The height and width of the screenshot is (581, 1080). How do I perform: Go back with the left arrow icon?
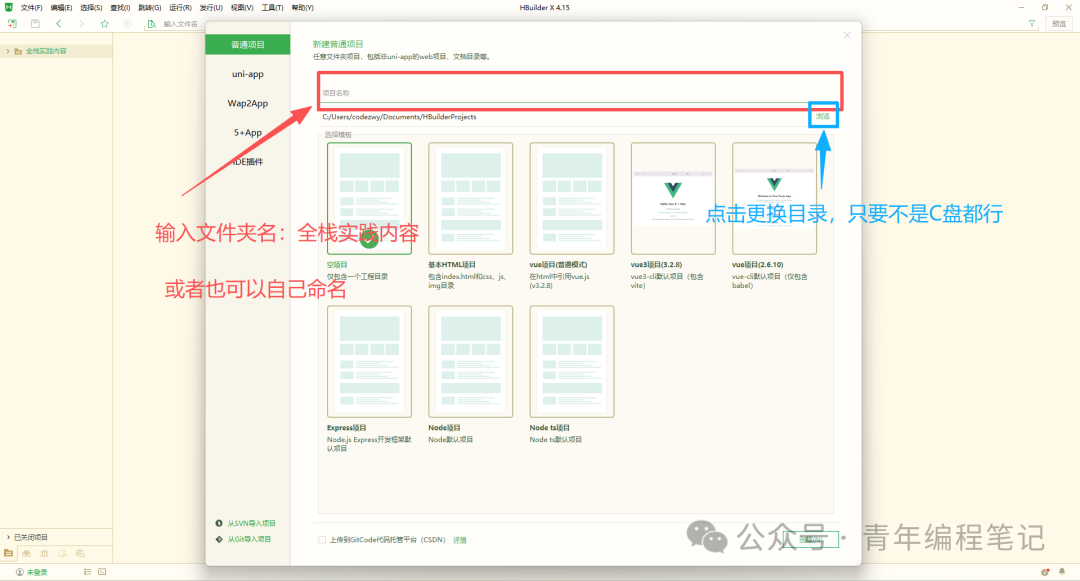coord(59,23)
